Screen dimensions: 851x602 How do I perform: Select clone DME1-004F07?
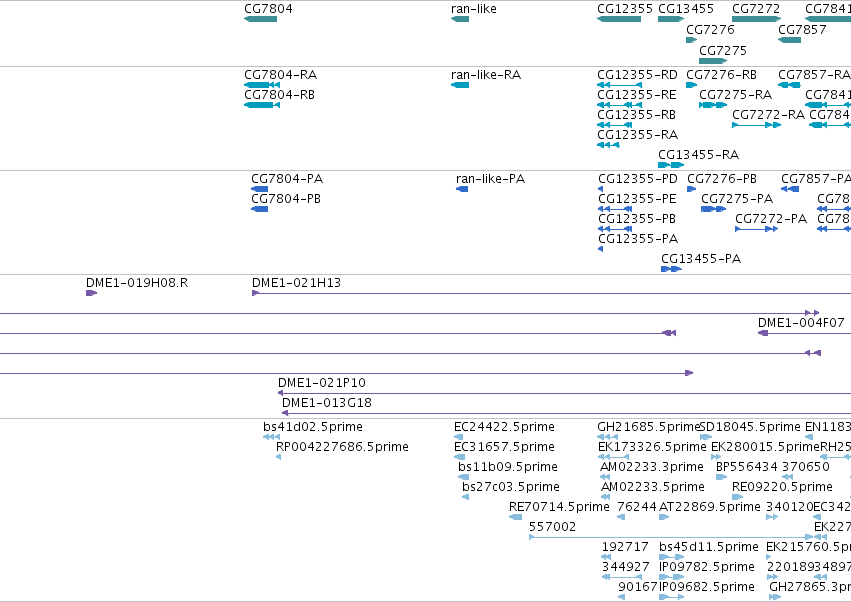(x=804, y=333)
